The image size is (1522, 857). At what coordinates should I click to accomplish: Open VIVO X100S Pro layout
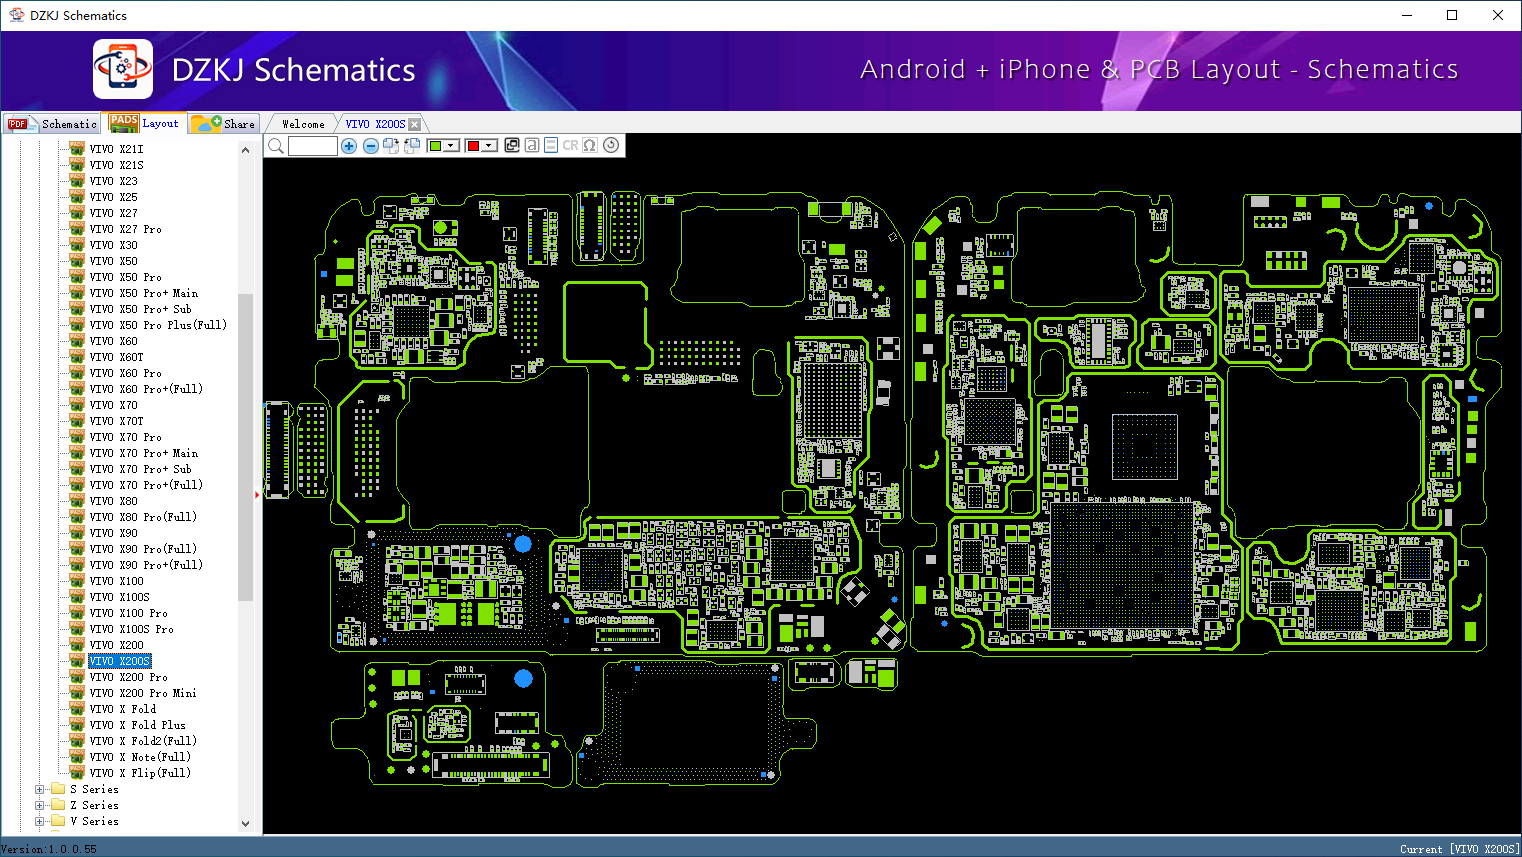tap(132, 629)
